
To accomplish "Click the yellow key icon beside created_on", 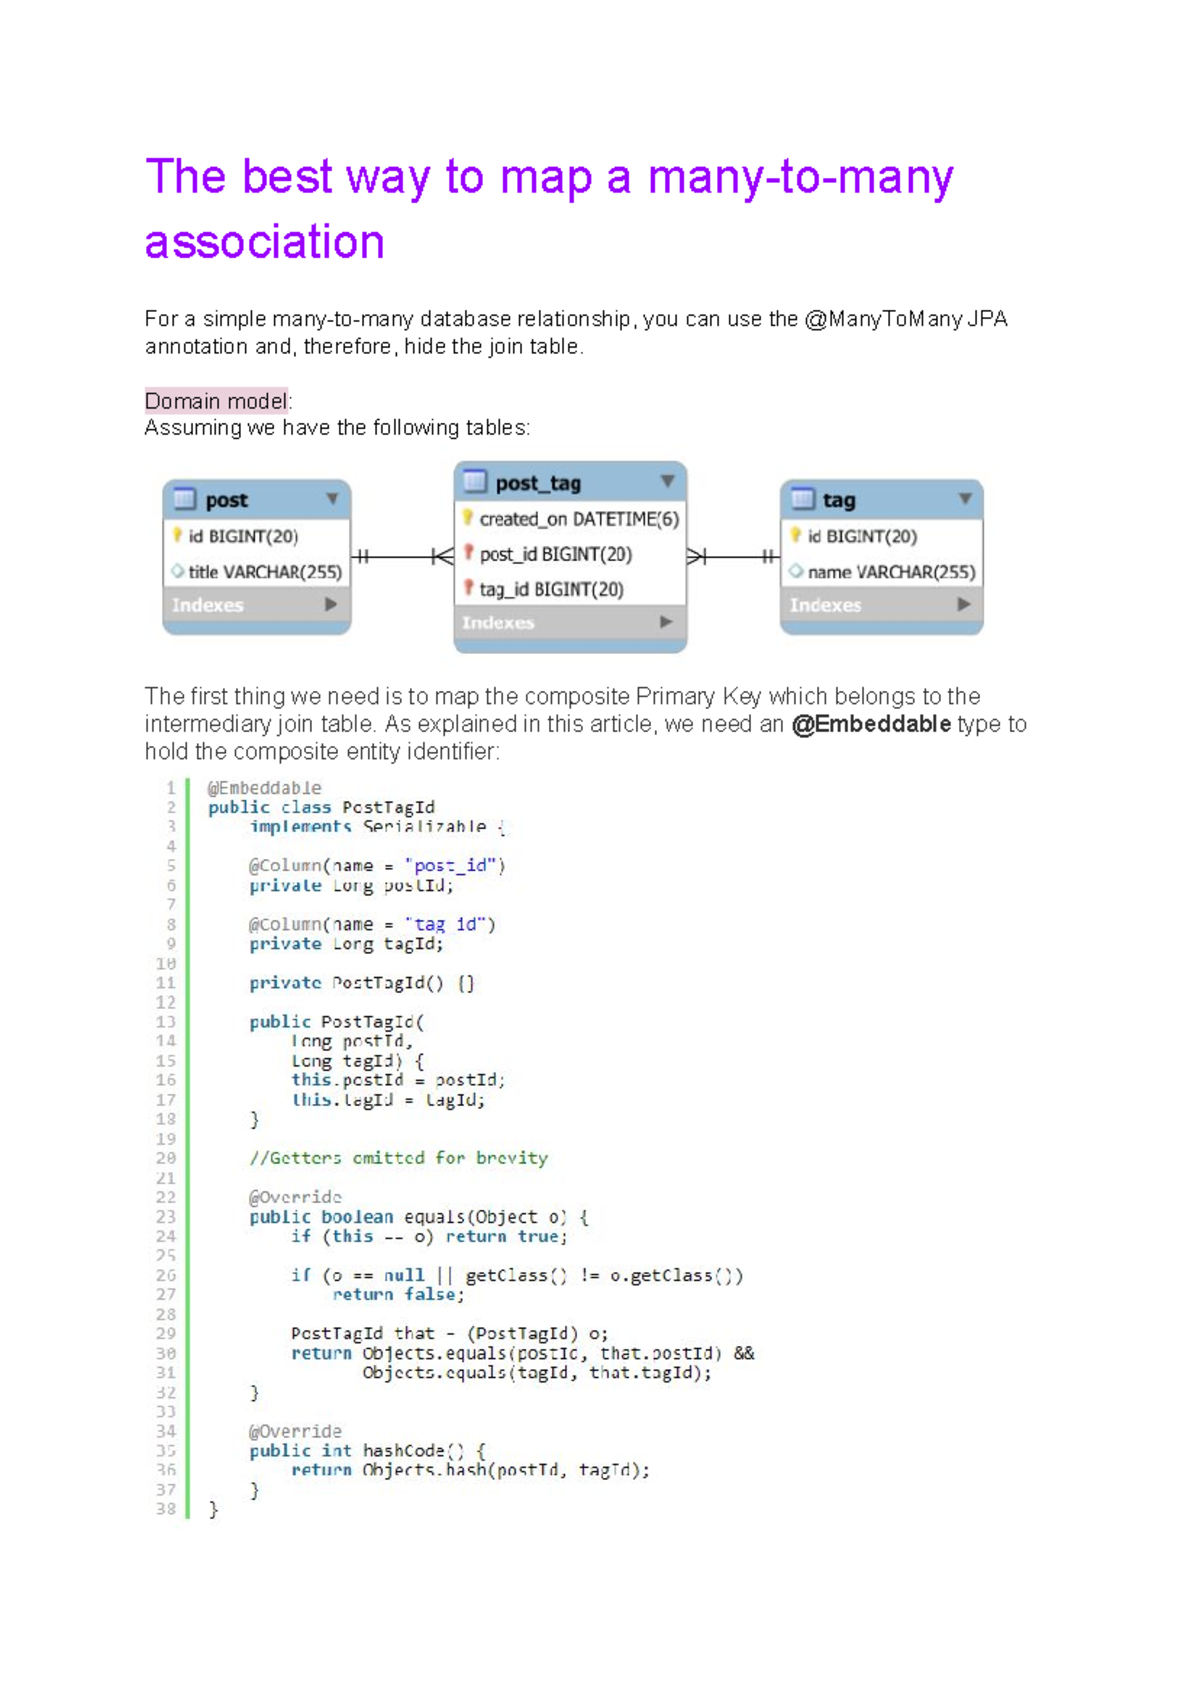I will 467,518.
